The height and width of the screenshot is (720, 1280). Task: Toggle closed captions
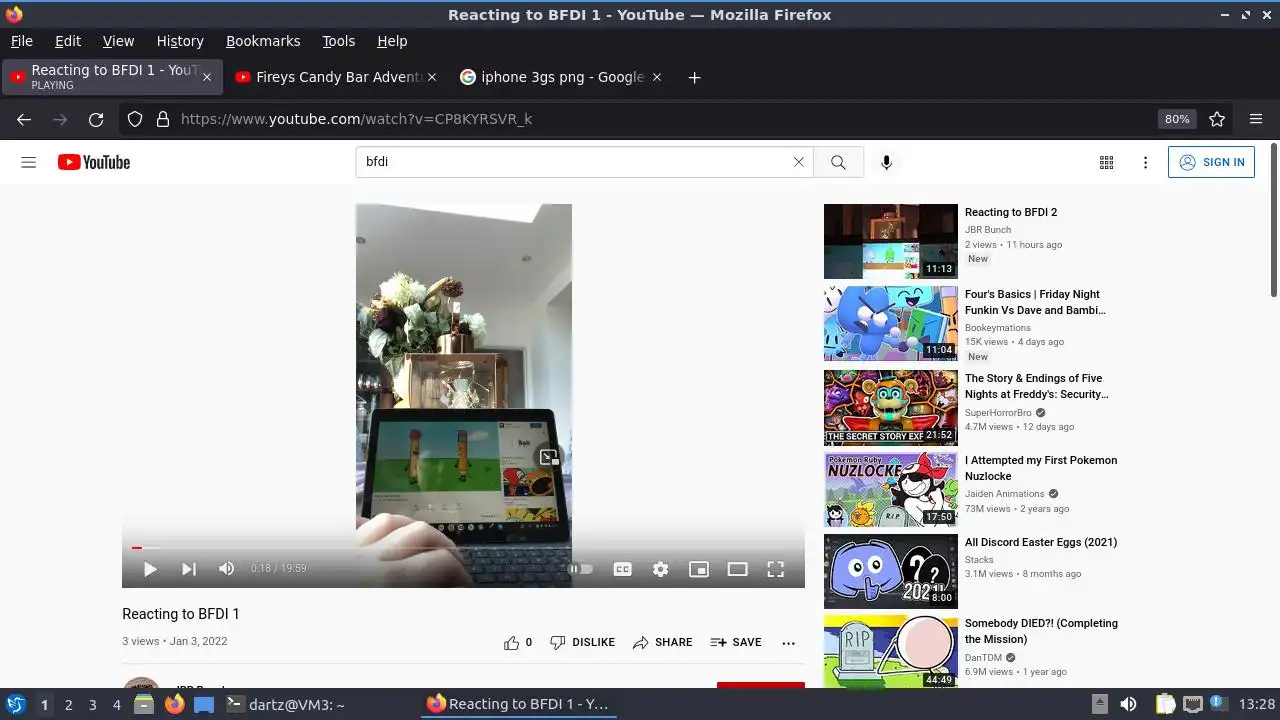[622, 569]
